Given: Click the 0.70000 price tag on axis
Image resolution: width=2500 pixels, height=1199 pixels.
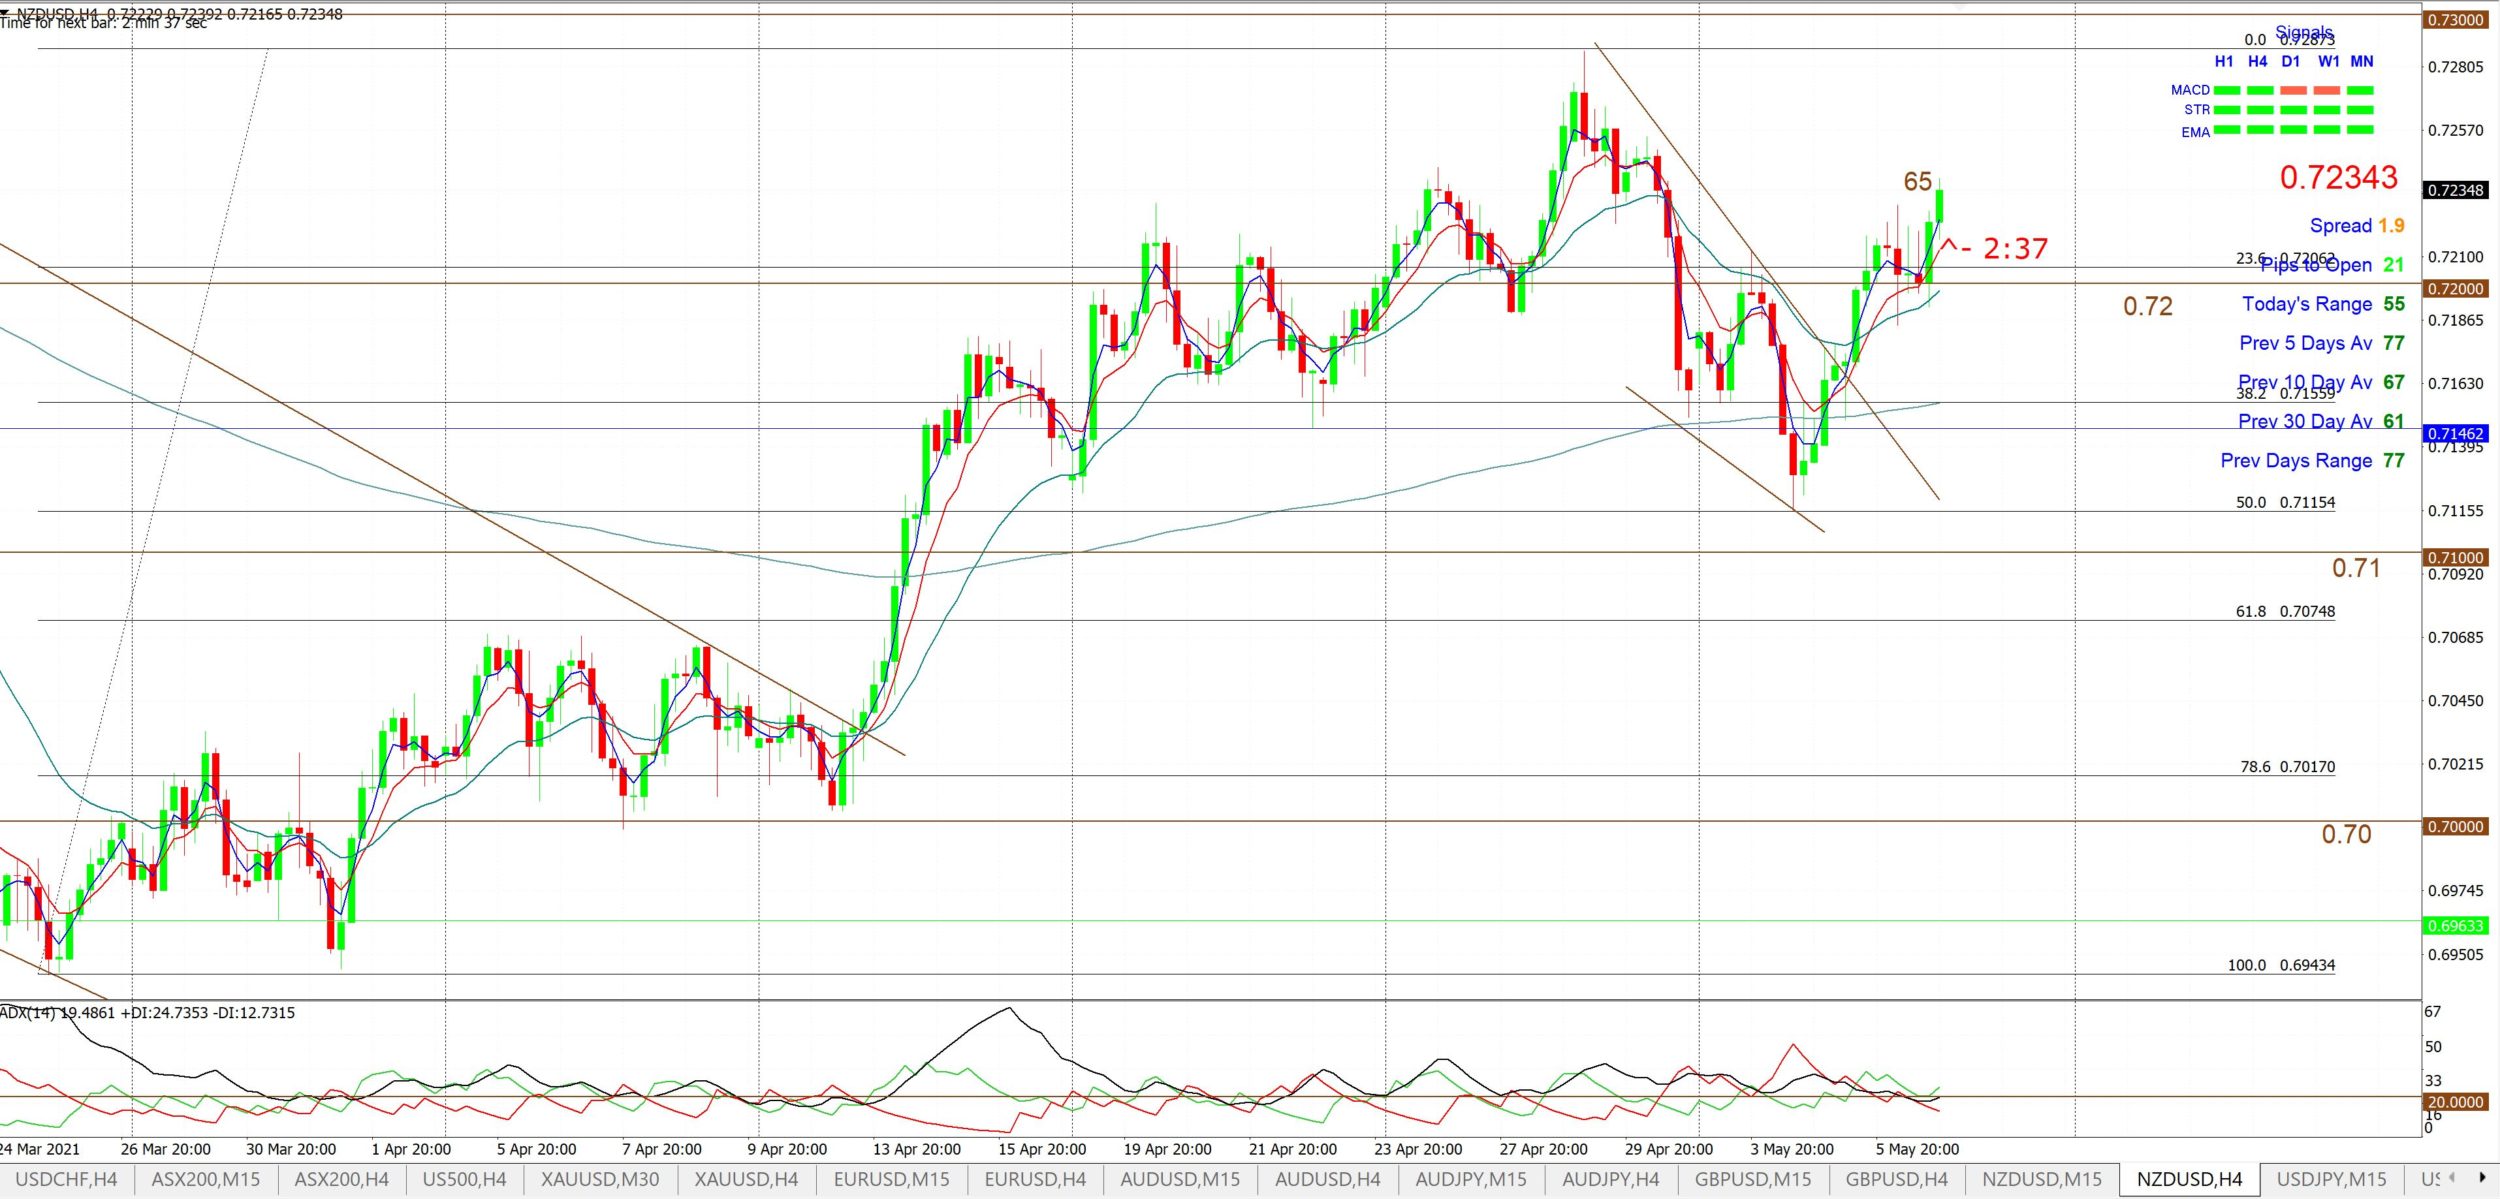Looking at the screenshot, I should [x=2456, y=826].
